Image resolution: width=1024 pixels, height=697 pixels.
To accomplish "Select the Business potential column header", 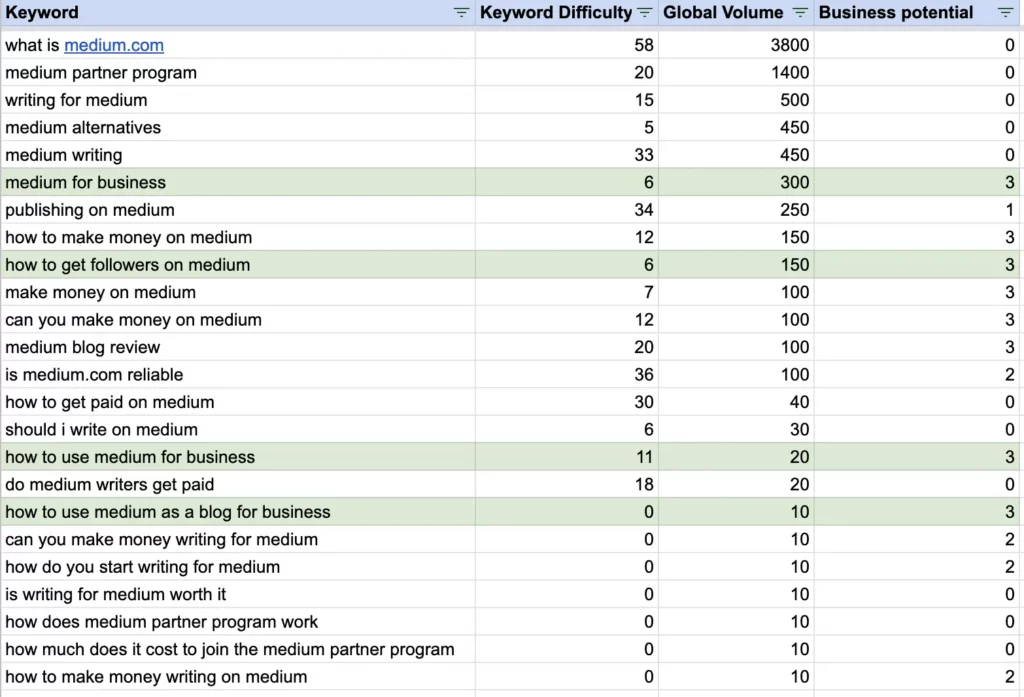I will [896, 13].
